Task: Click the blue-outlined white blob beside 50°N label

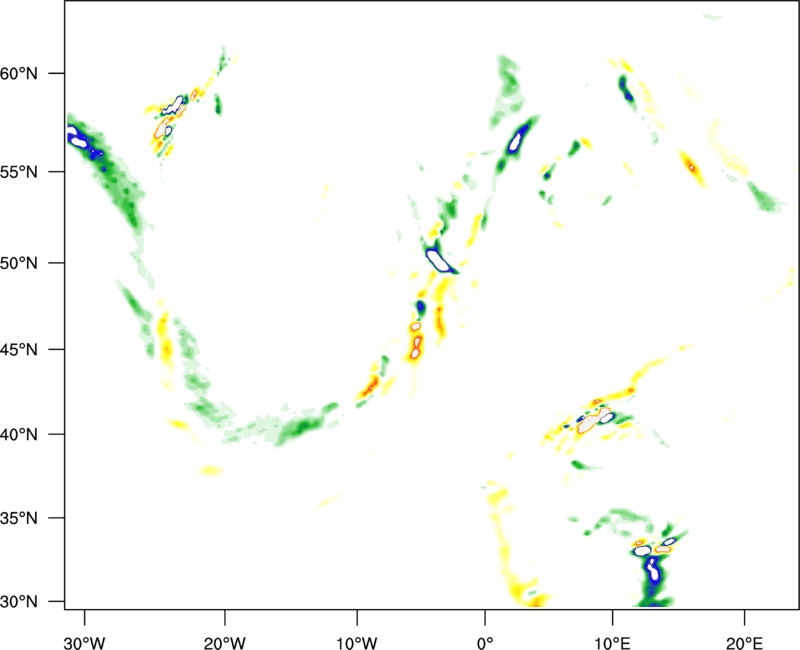Action: coord(440,261)
